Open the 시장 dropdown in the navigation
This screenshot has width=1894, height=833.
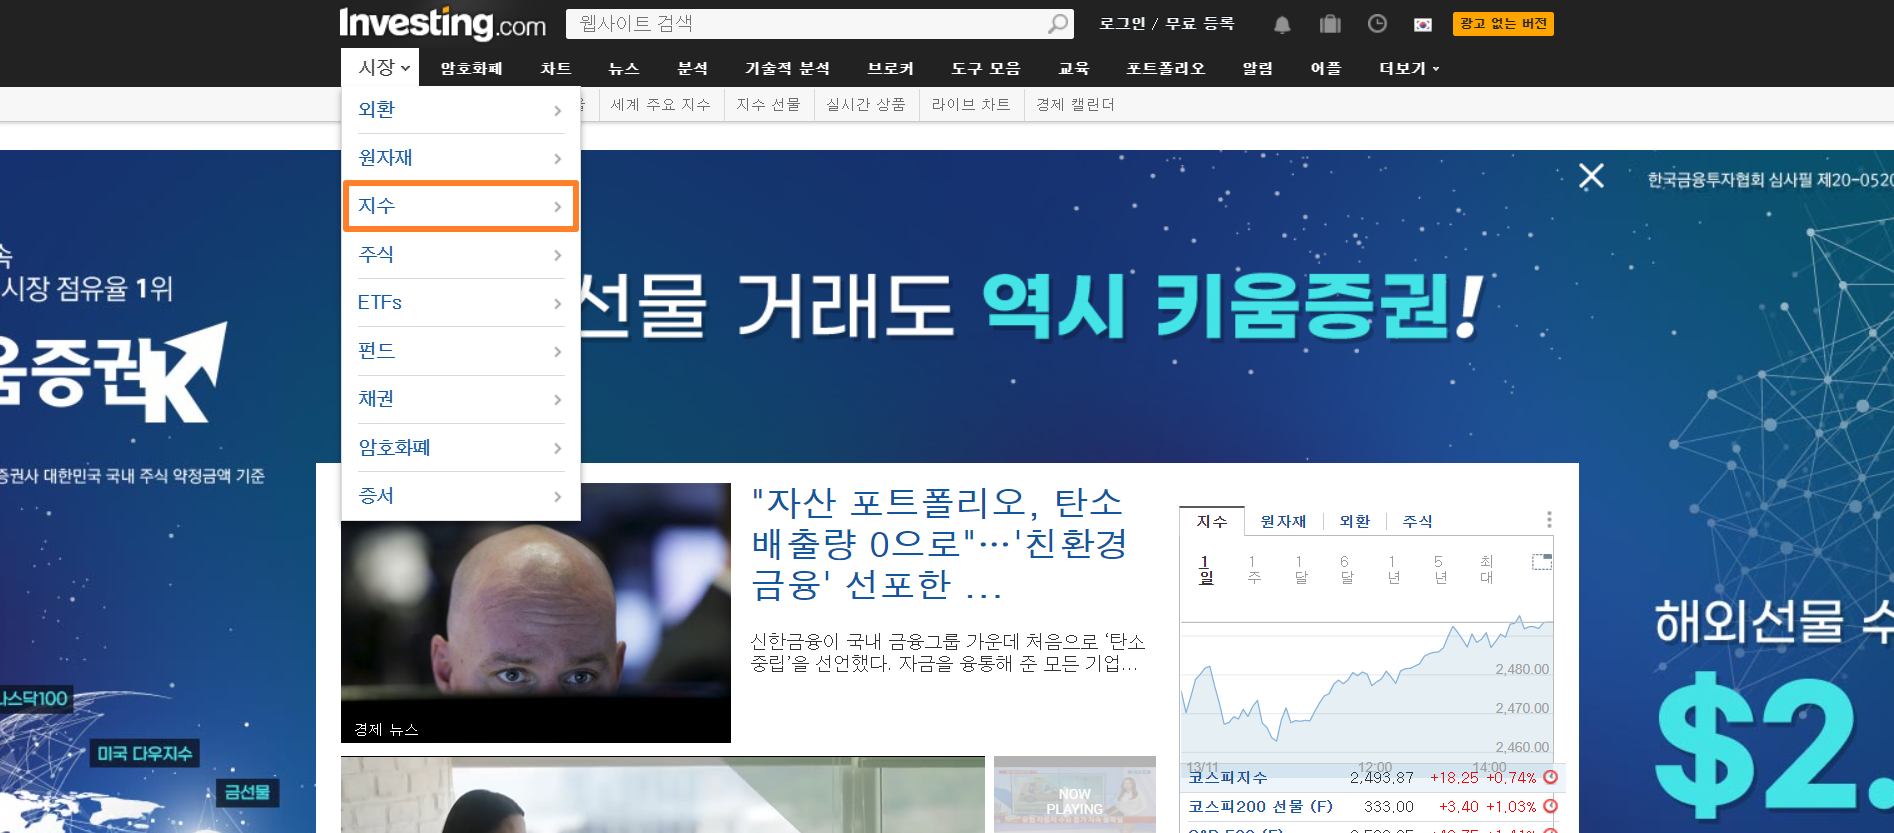point(380,68)
